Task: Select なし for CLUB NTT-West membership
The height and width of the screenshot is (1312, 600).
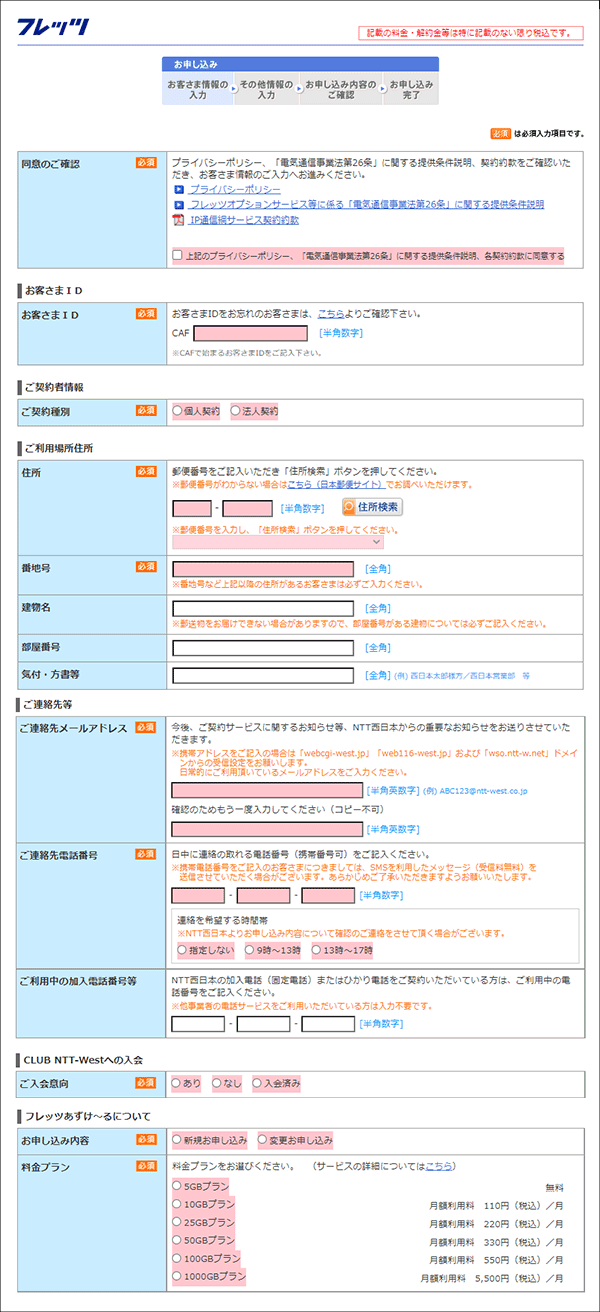Action: (x=218, y=1083)
